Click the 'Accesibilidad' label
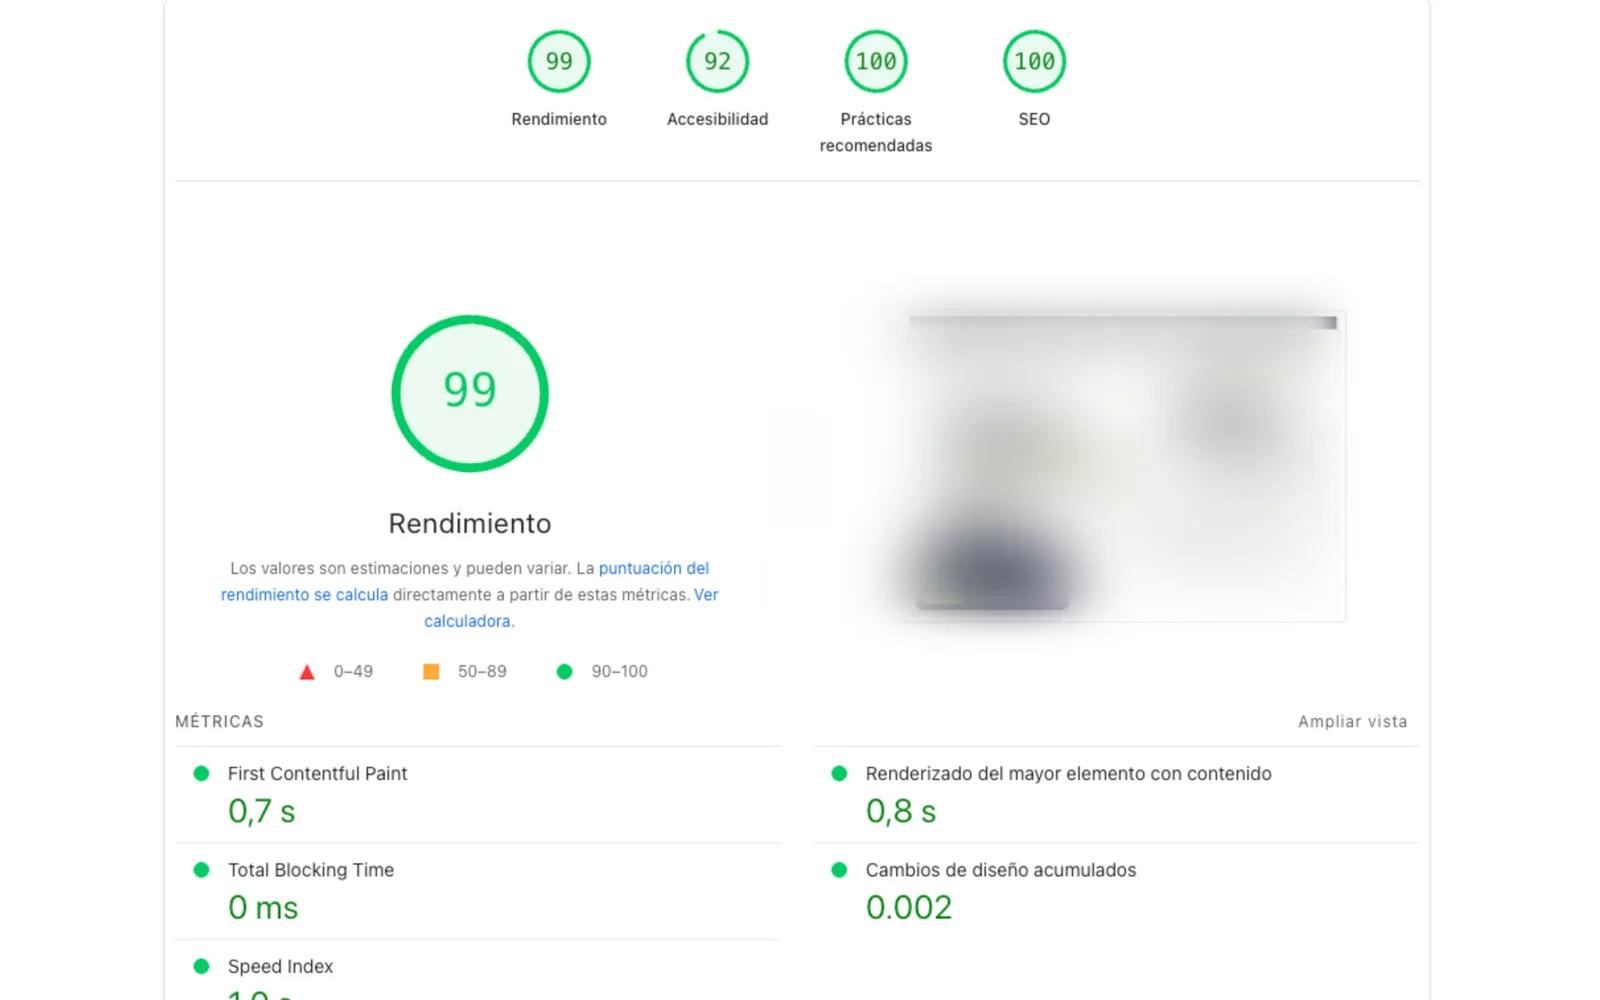 pos(717,119)
